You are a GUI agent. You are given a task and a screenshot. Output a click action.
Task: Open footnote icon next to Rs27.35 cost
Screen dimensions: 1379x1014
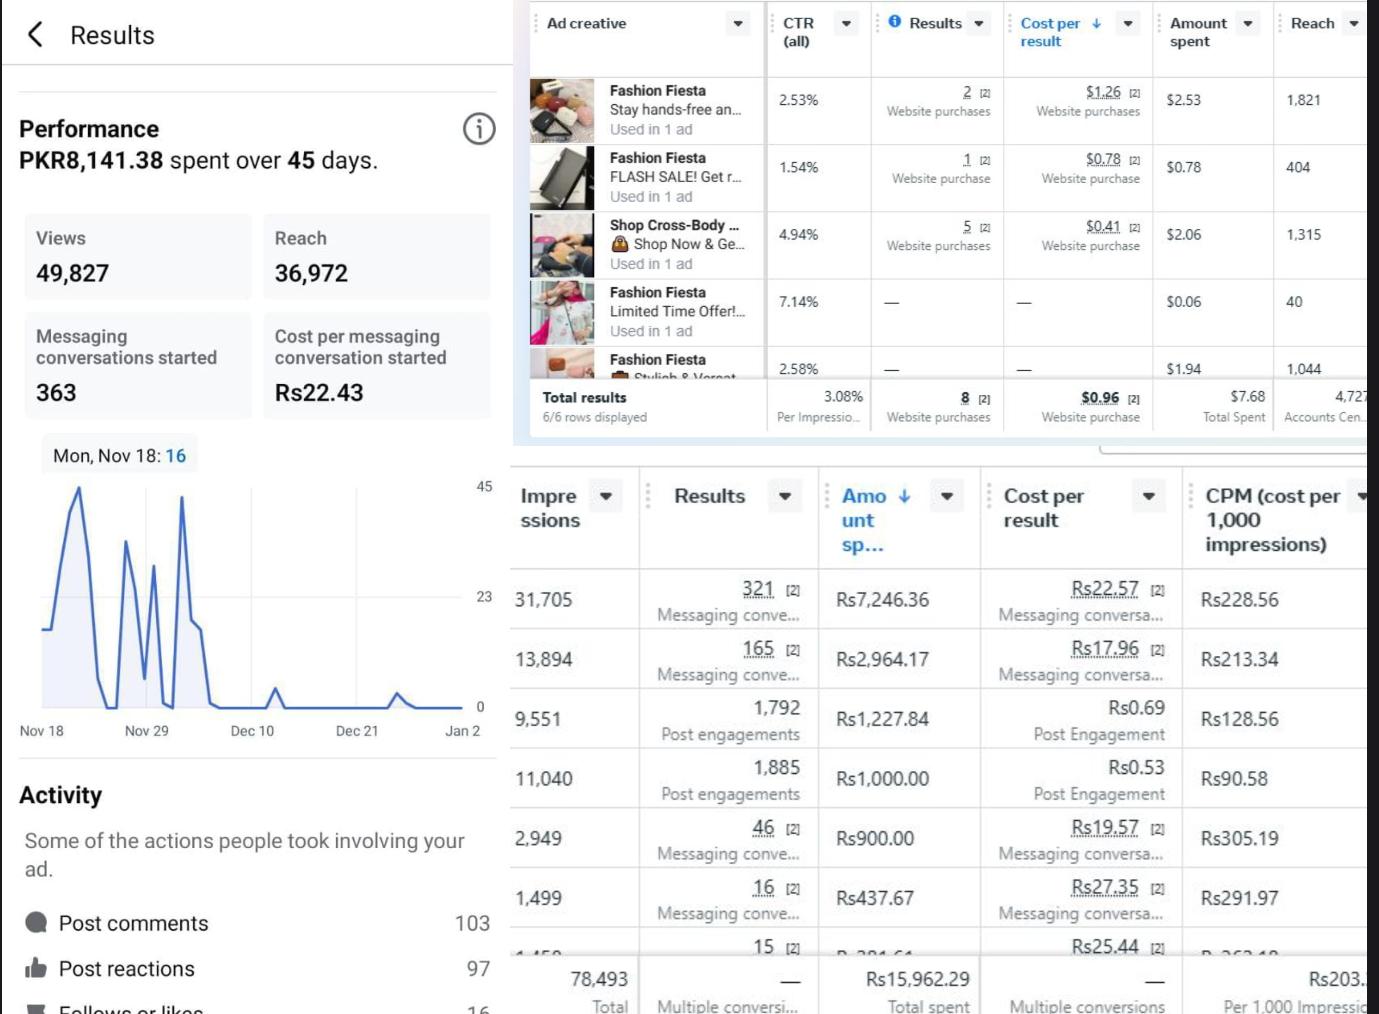pyautogui.click(x=1158, y=889)
